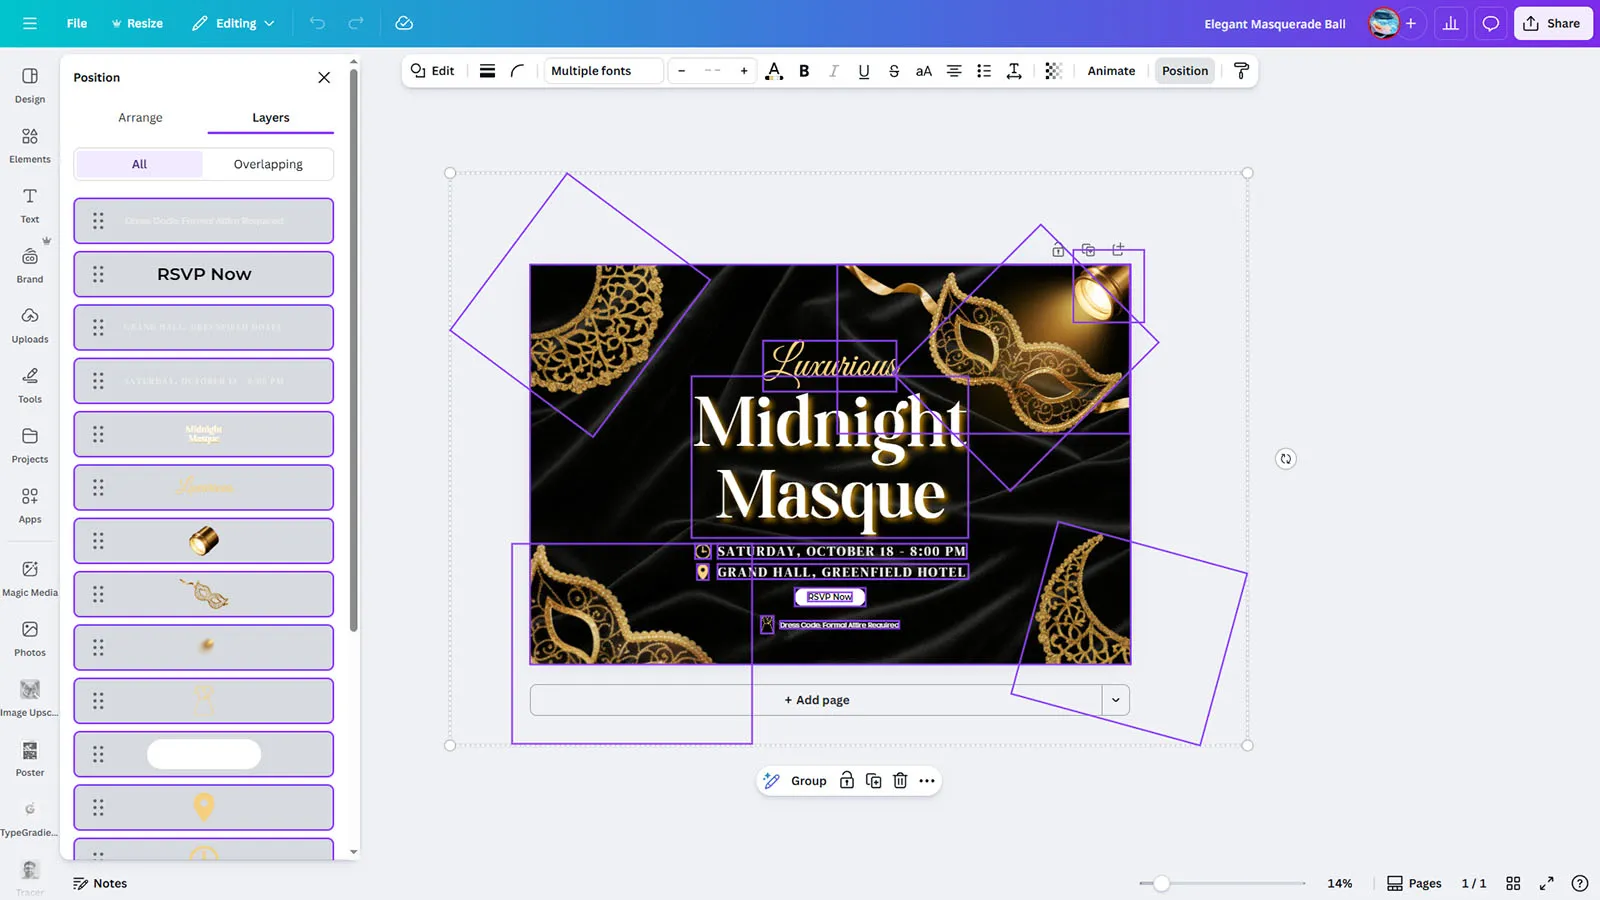Click the Bold formatting icon
This screenshot has height=900, width=1600.
(x=804, y=71)
